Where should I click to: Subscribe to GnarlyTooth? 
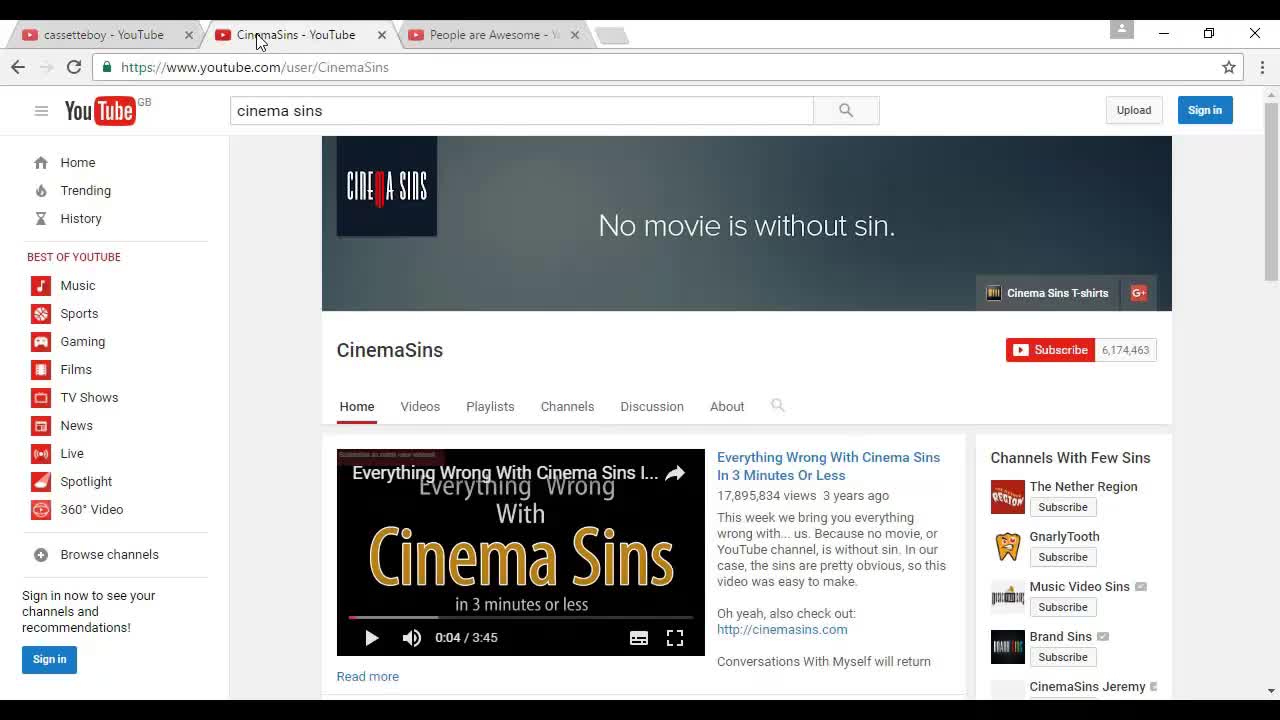pyautogui.click(x=1063, y=558)
